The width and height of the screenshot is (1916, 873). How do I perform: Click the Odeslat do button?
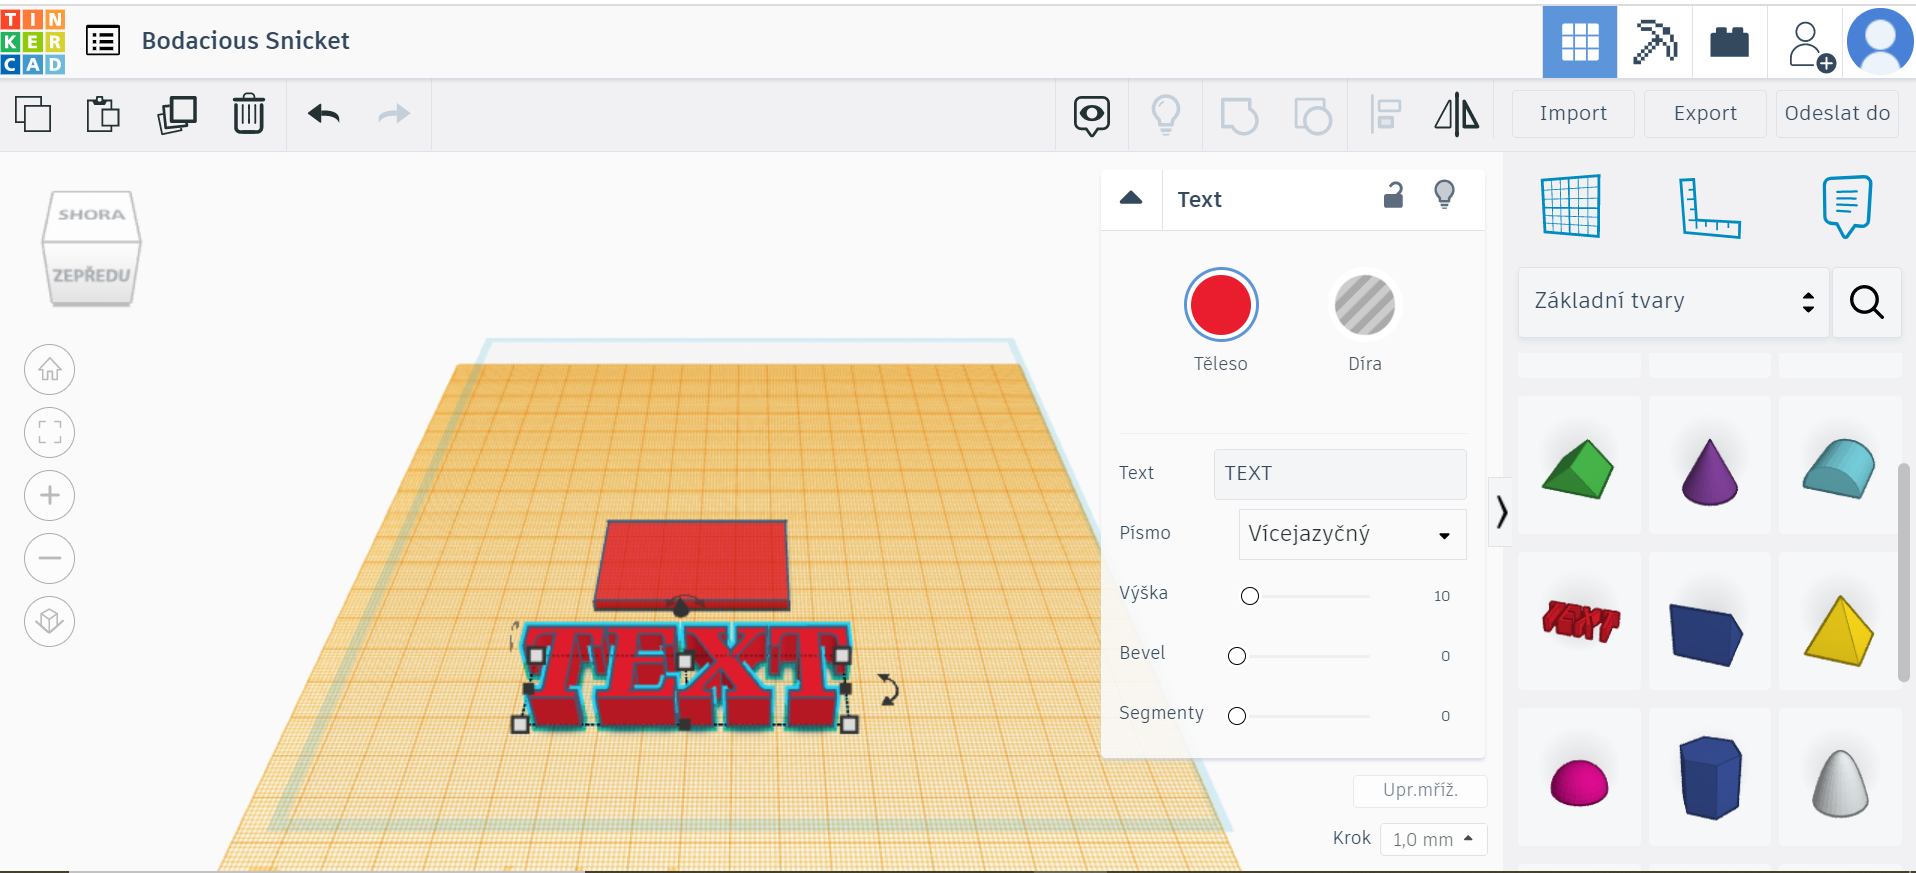pos(1837,114)
